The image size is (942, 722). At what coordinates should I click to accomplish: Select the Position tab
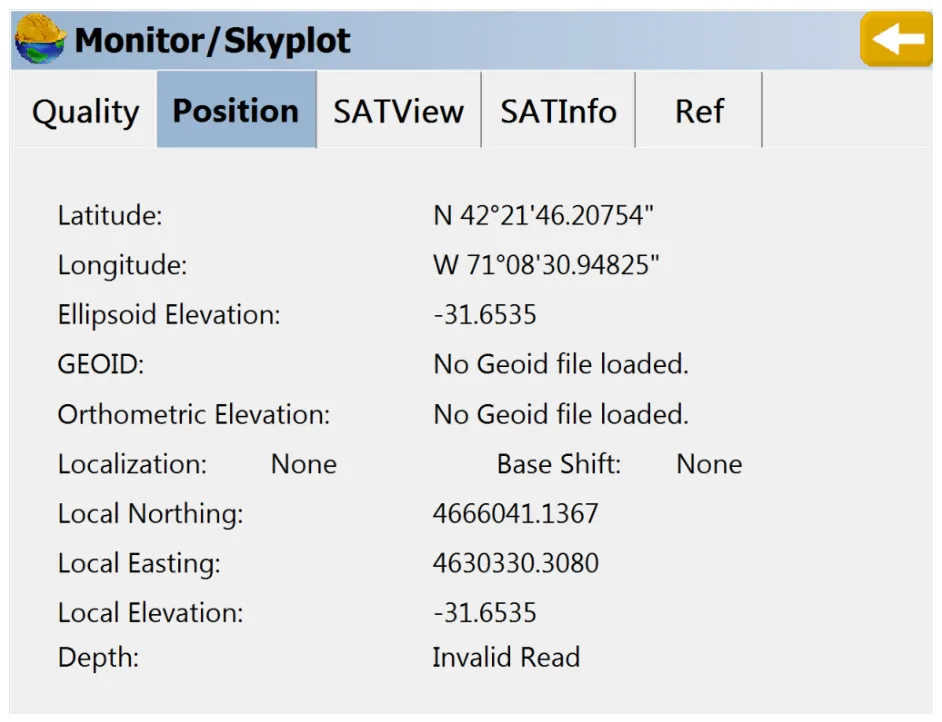click(x=236, y=109)
